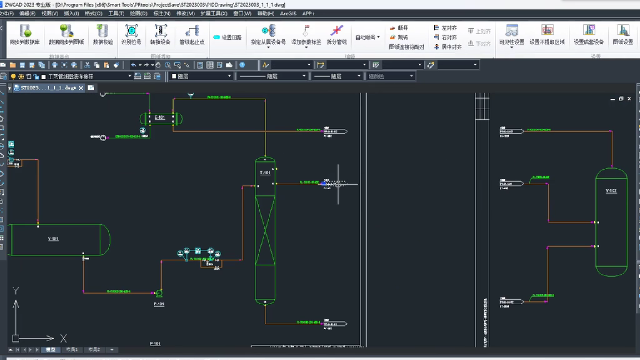Toggle layer lock padlock icon
Screen dimensions: 640x360
[36, 76]
